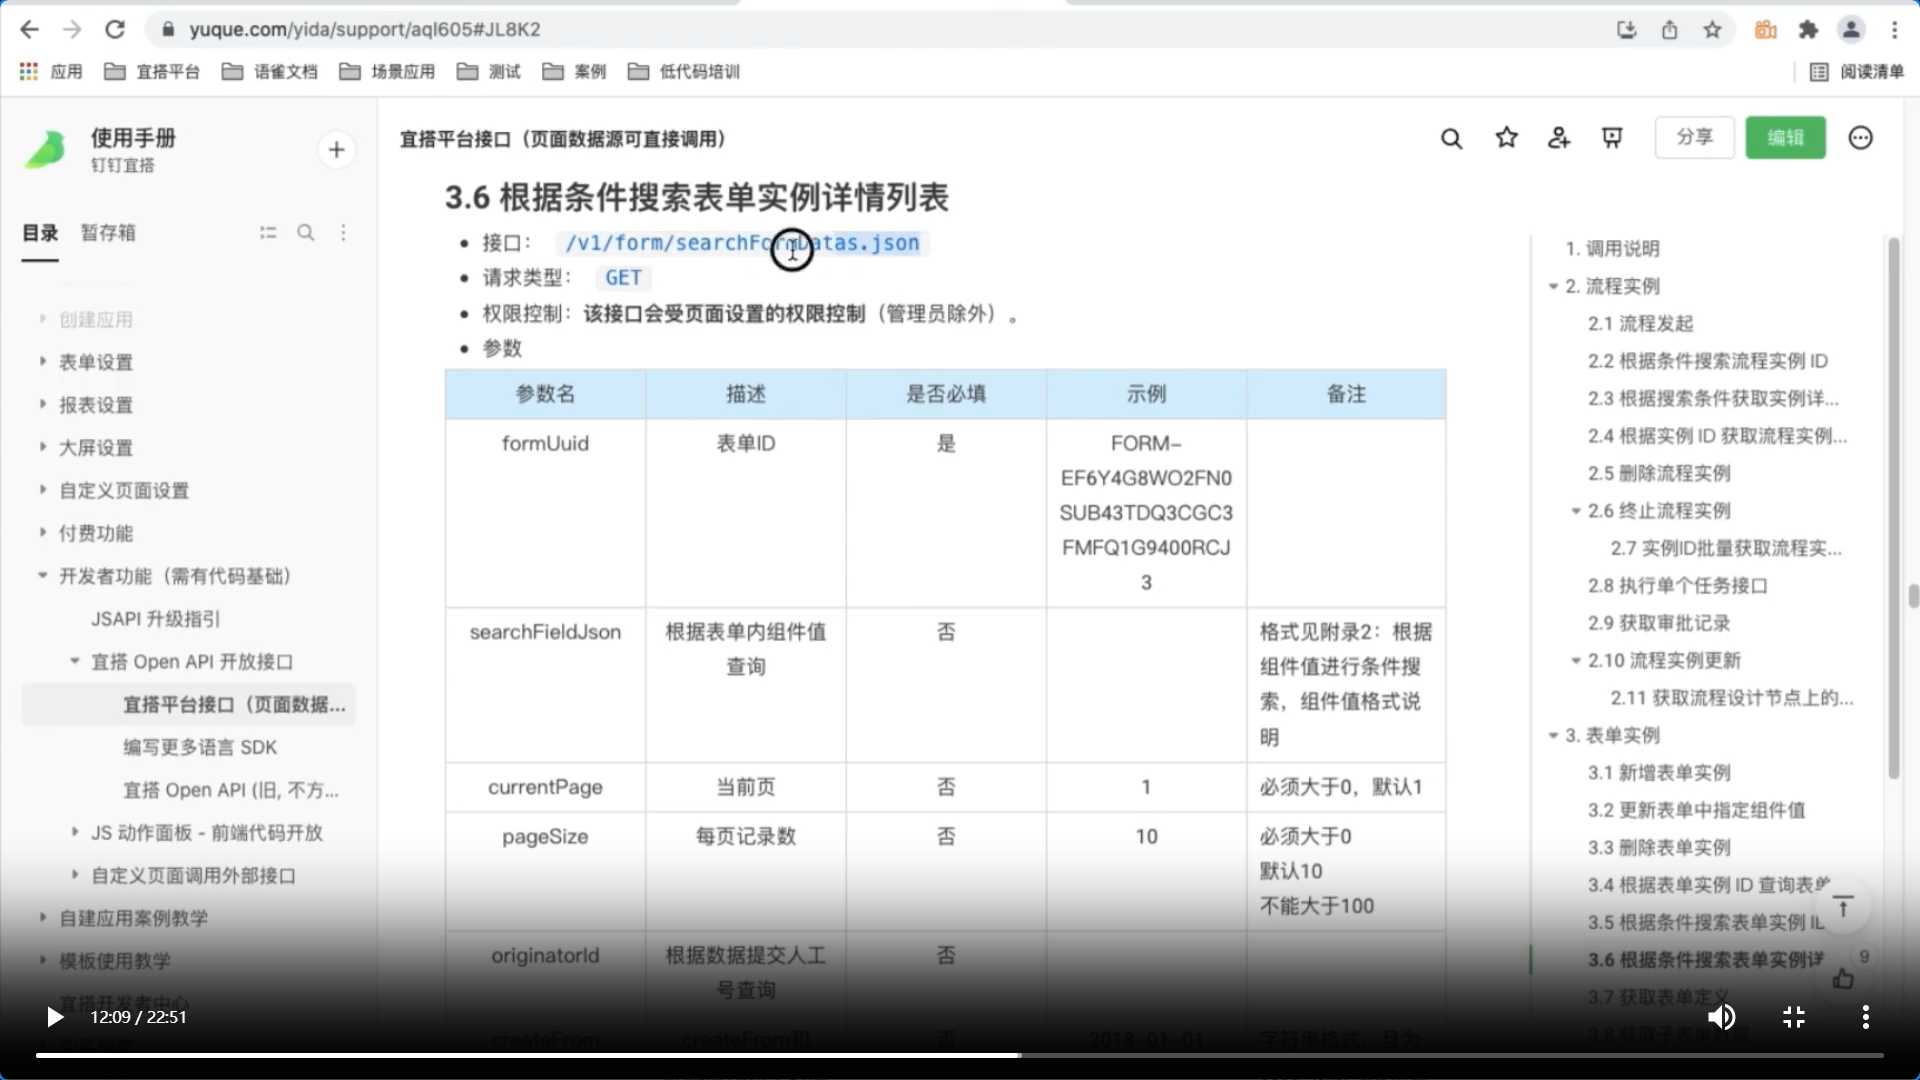The width and height of the screenshot is (1920, 1080).
Task: Exit fullscreen mode in the video player
Action: (1794, 1017)
